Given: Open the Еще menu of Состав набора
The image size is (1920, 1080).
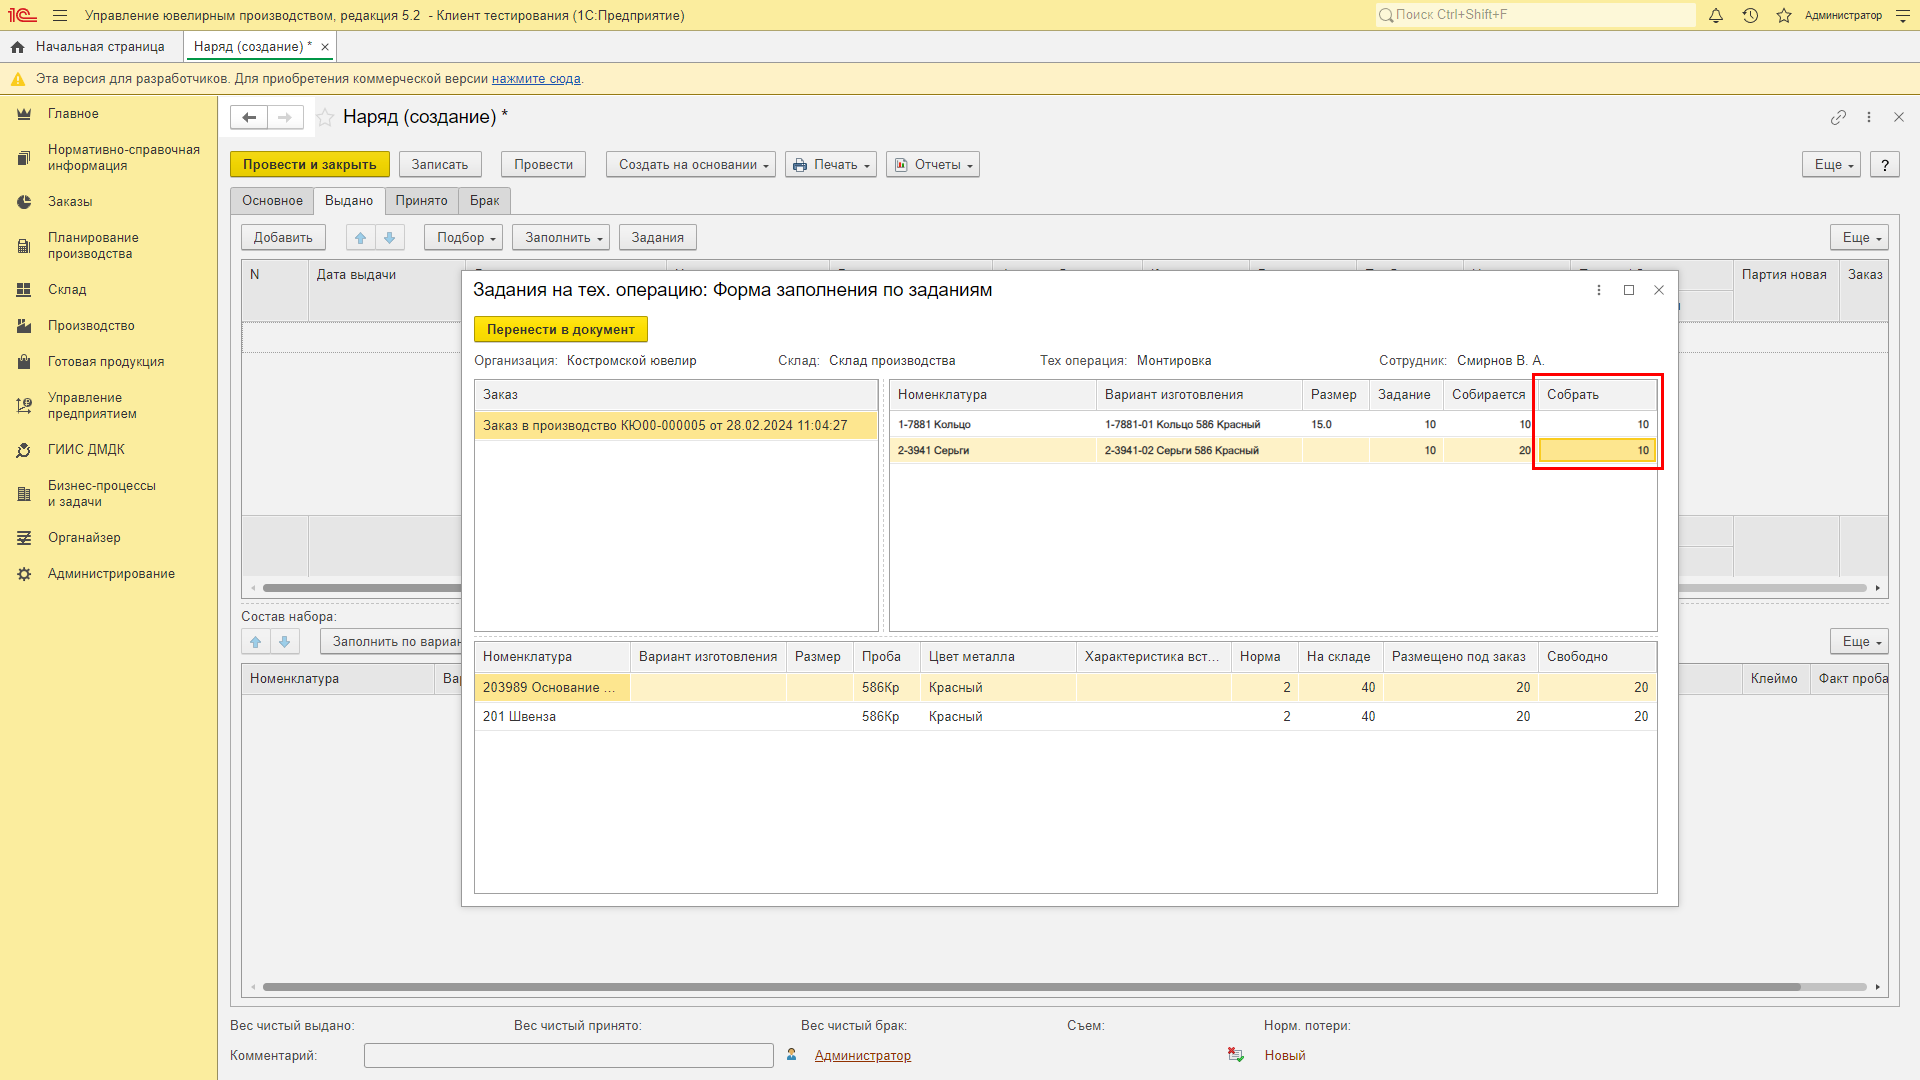Looking at the screenshot, I should (1860, 642).
